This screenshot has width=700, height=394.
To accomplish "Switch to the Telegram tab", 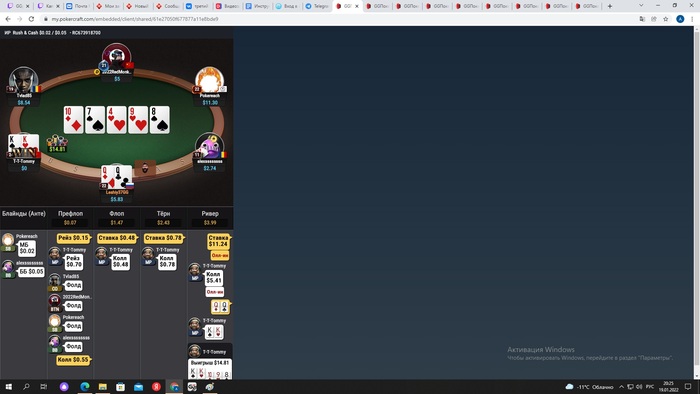I will 317,6.
